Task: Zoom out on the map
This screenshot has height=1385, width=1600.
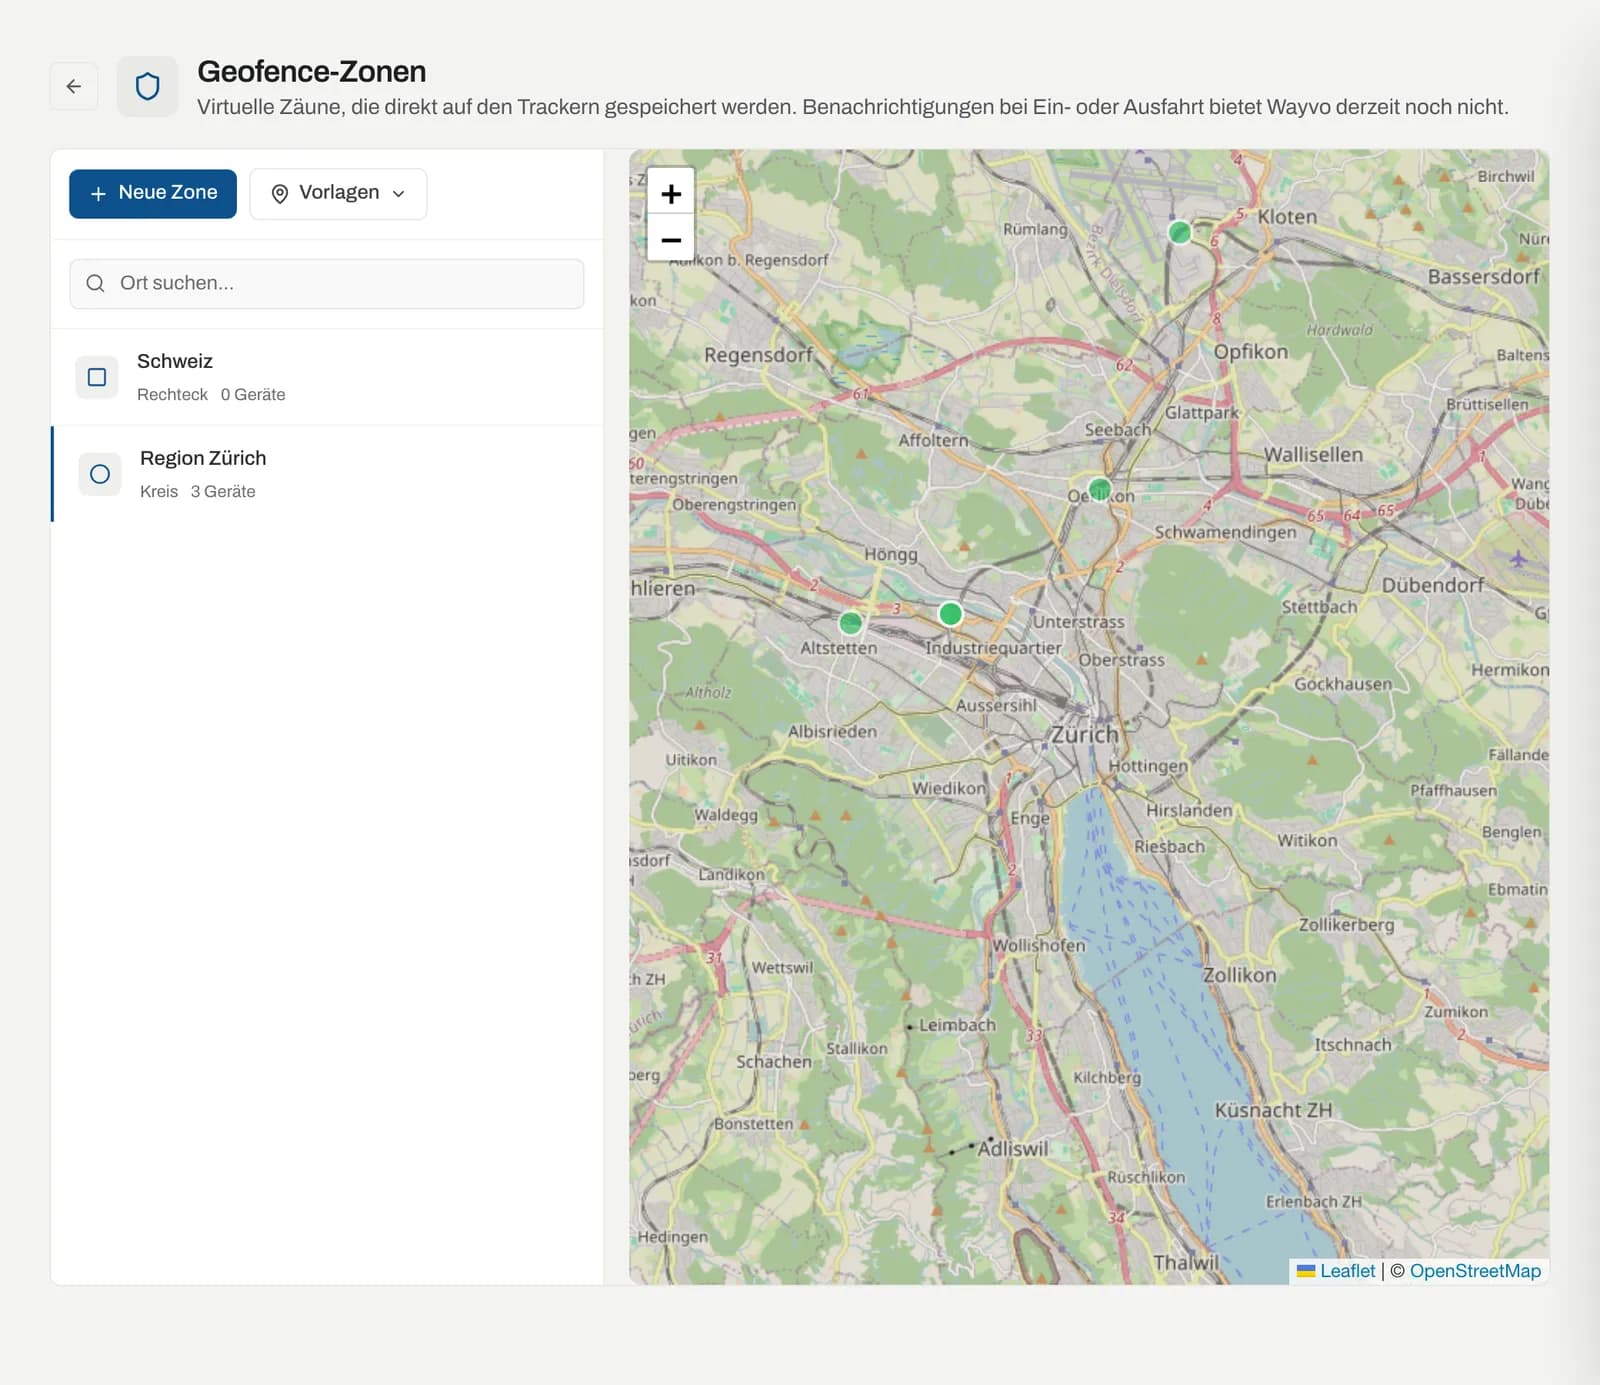Action: [671, 239]
